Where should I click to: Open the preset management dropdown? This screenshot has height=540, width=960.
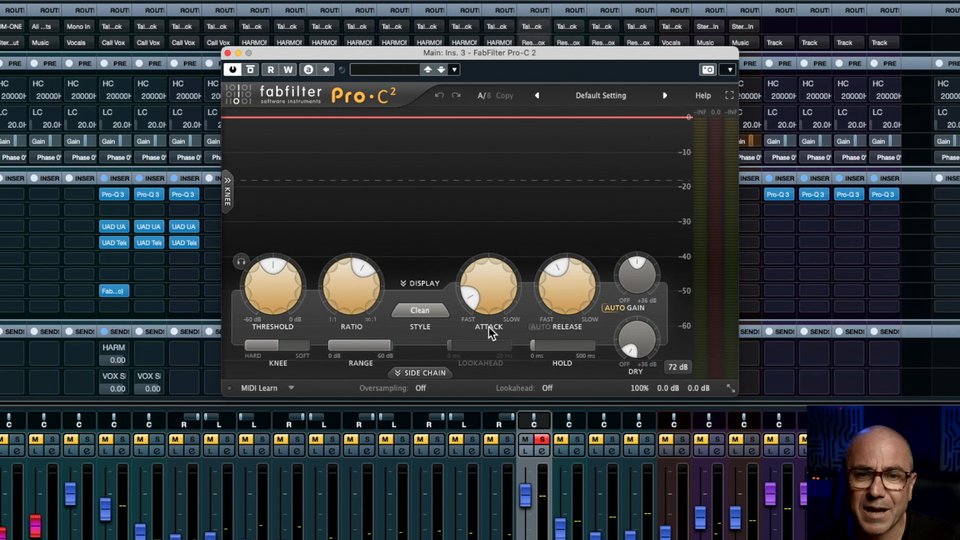[454, 70]
